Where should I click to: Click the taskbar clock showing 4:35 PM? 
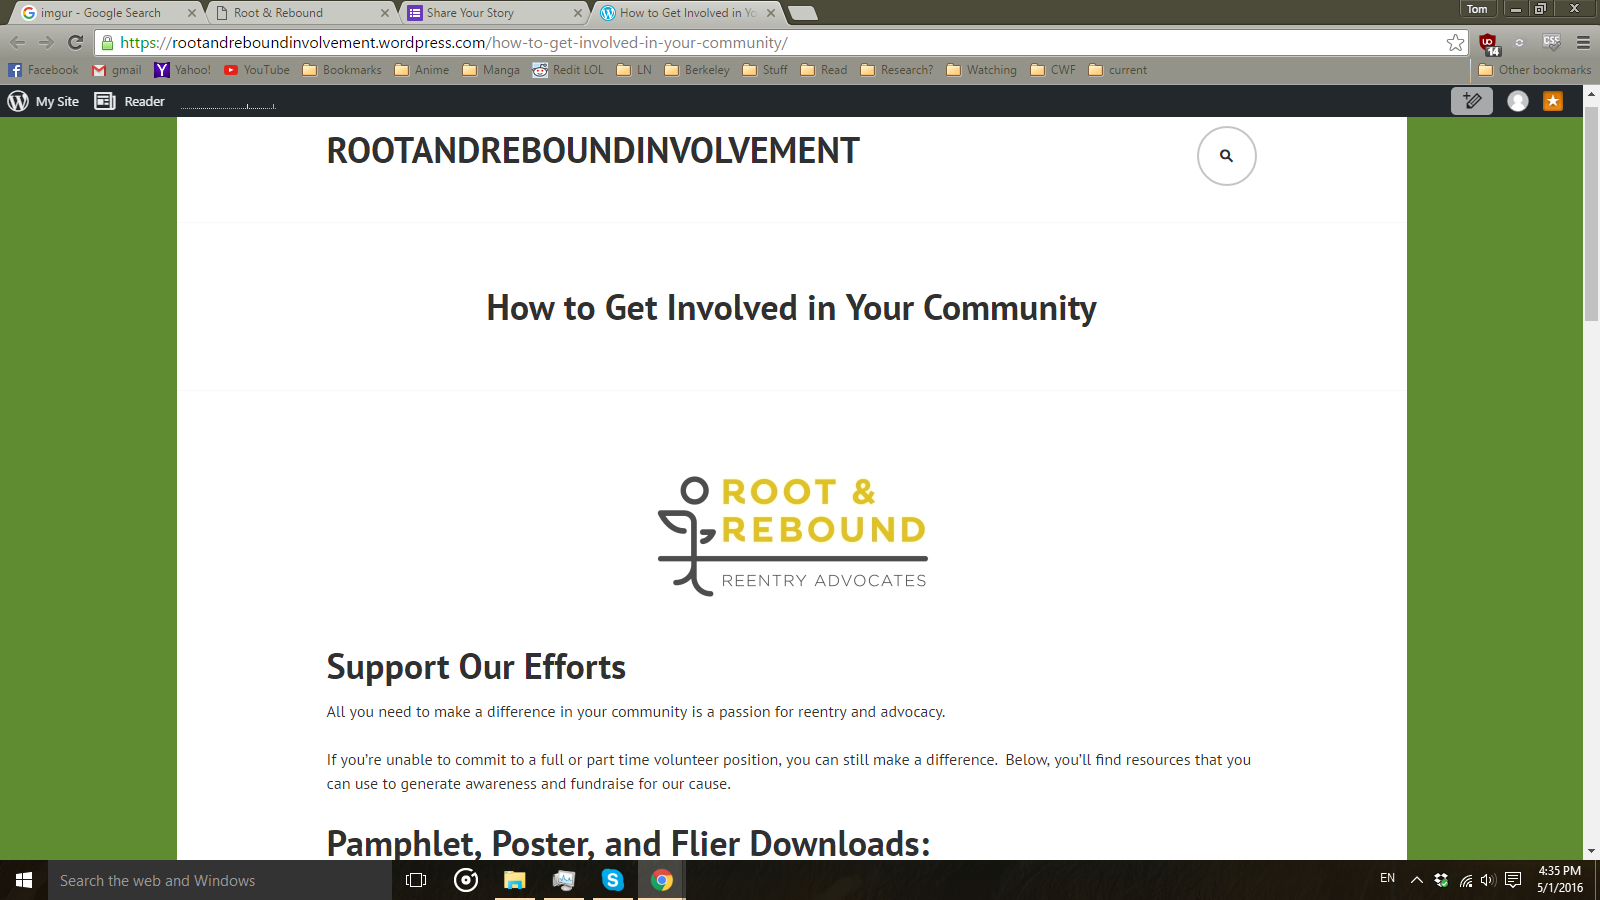tap(1560, 880)
